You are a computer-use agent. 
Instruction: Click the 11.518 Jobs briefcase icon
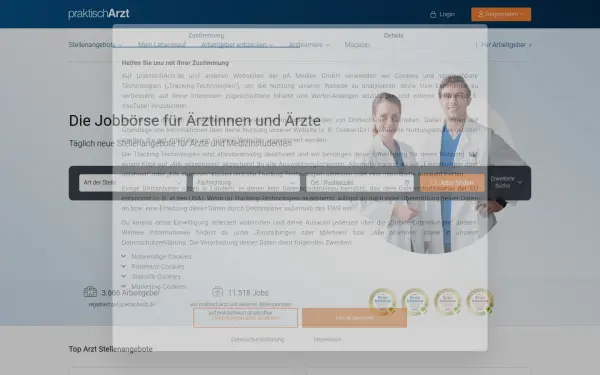(217, 292)
